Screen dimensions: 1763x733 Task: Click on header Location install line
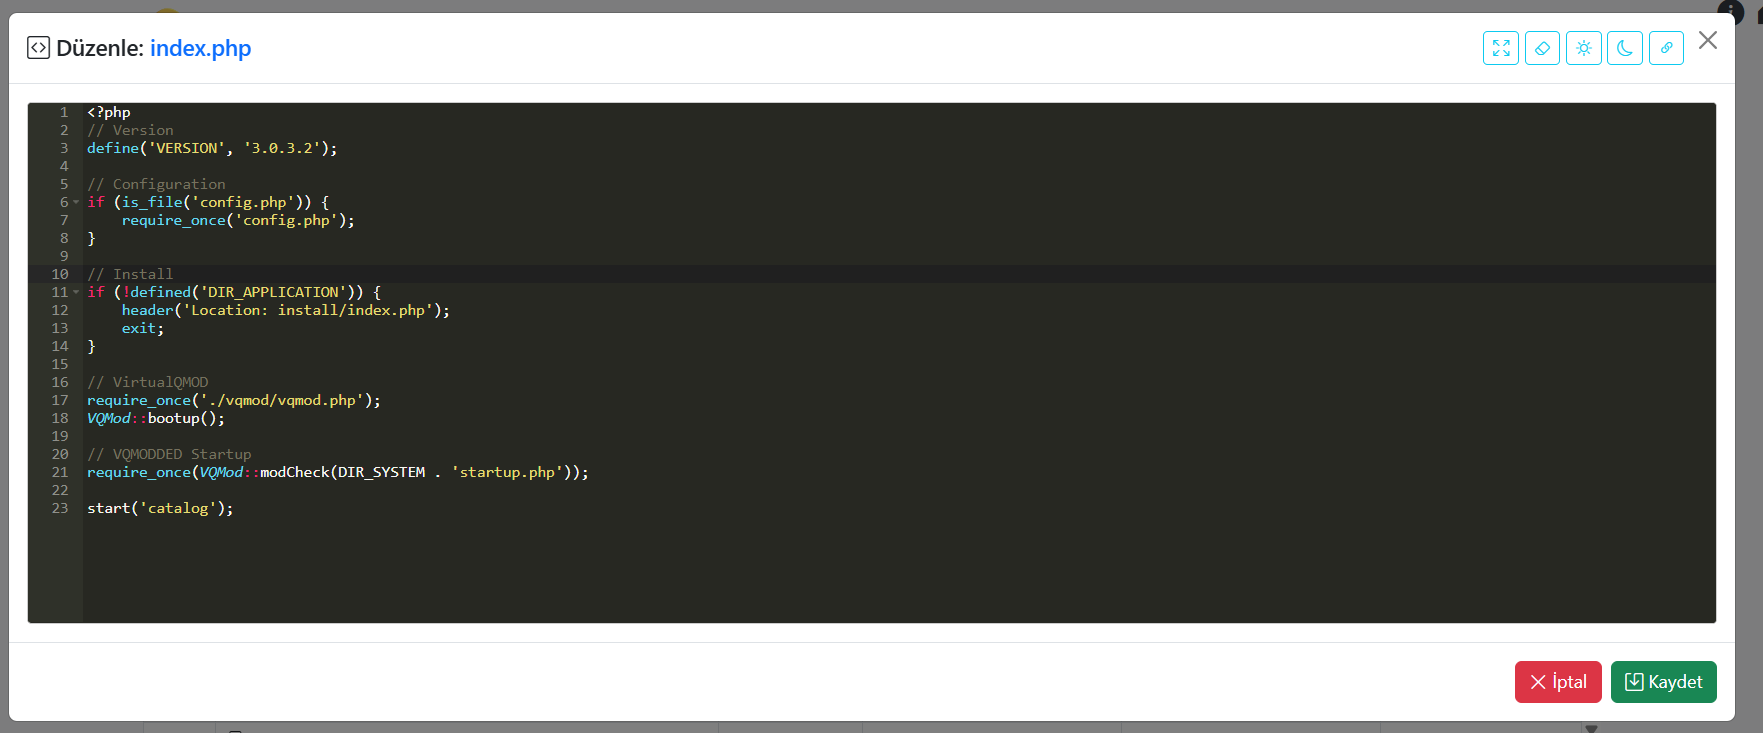click(286, 310)
